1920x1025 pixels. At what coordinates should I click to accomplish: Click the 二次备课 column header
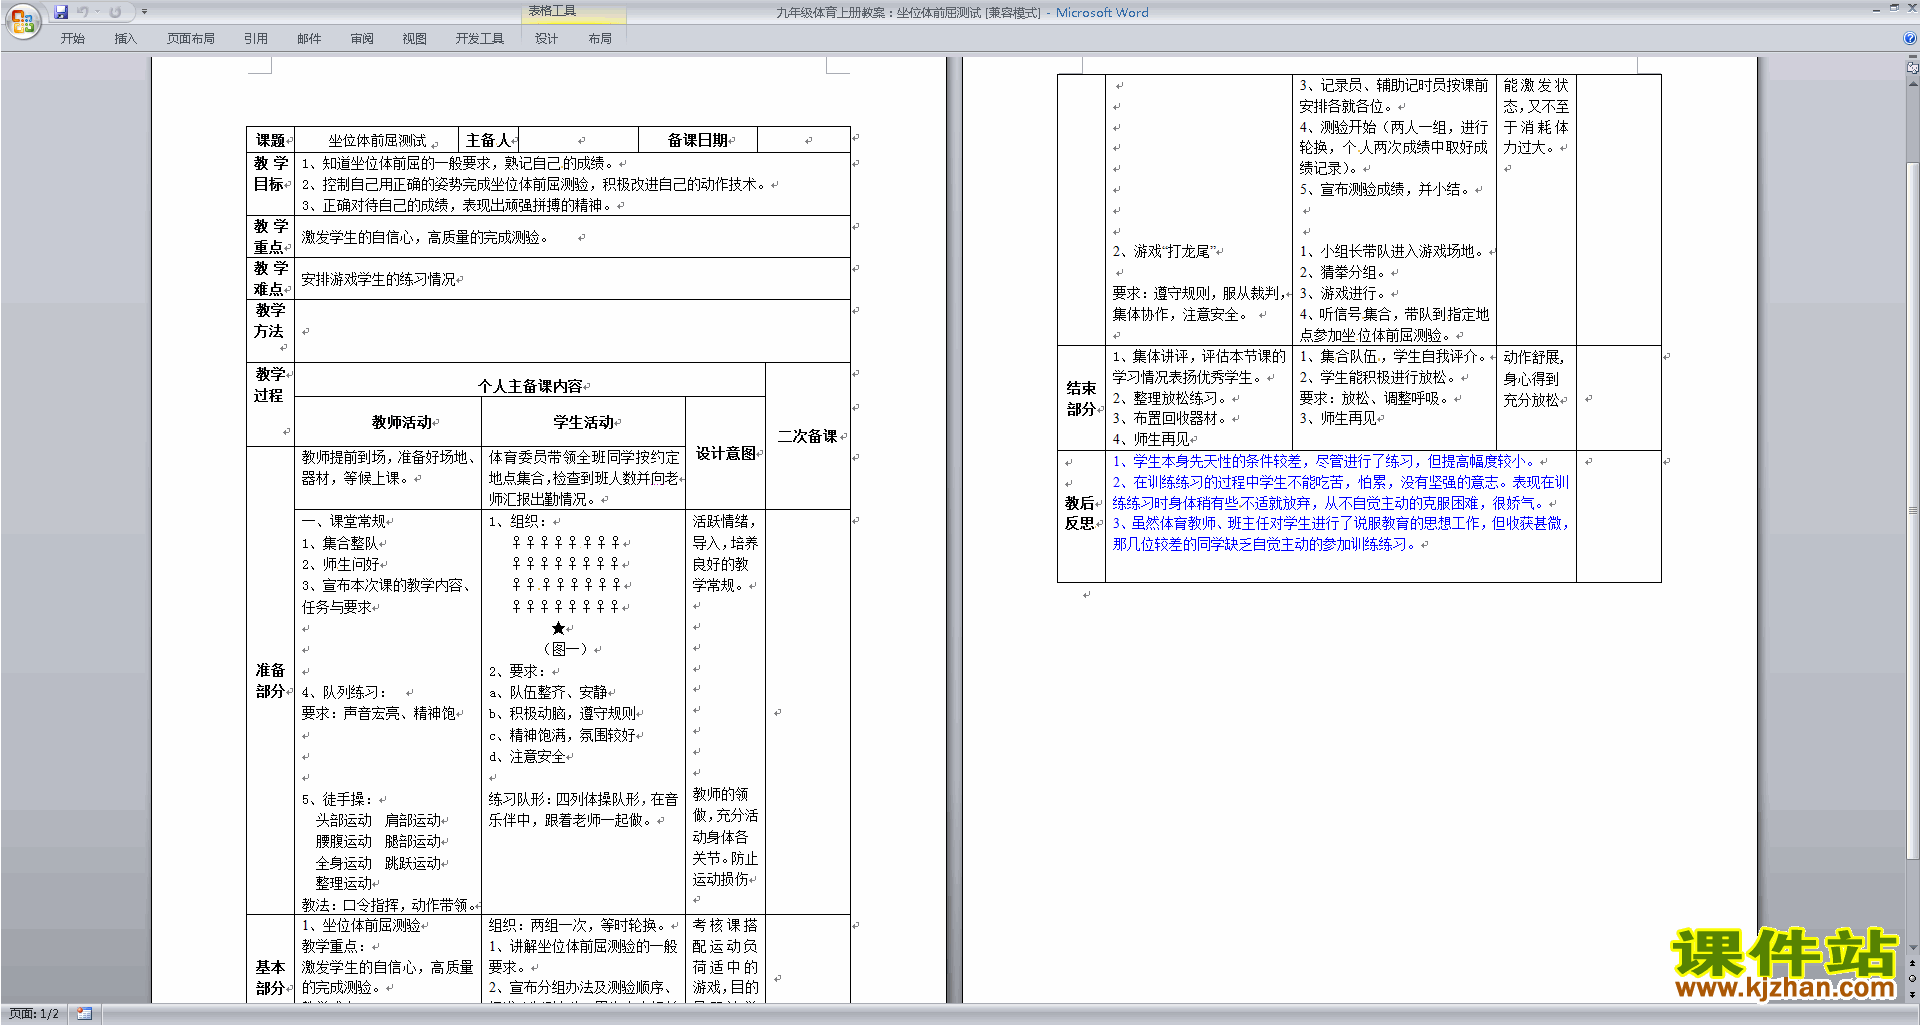(x=807, y=436)
